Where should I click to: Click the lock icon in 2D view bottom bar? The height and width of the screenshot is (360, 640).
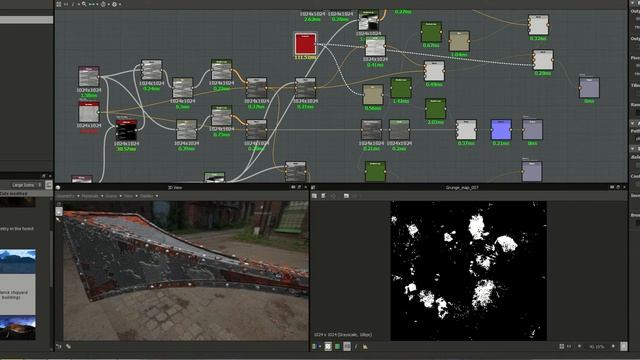624,347
